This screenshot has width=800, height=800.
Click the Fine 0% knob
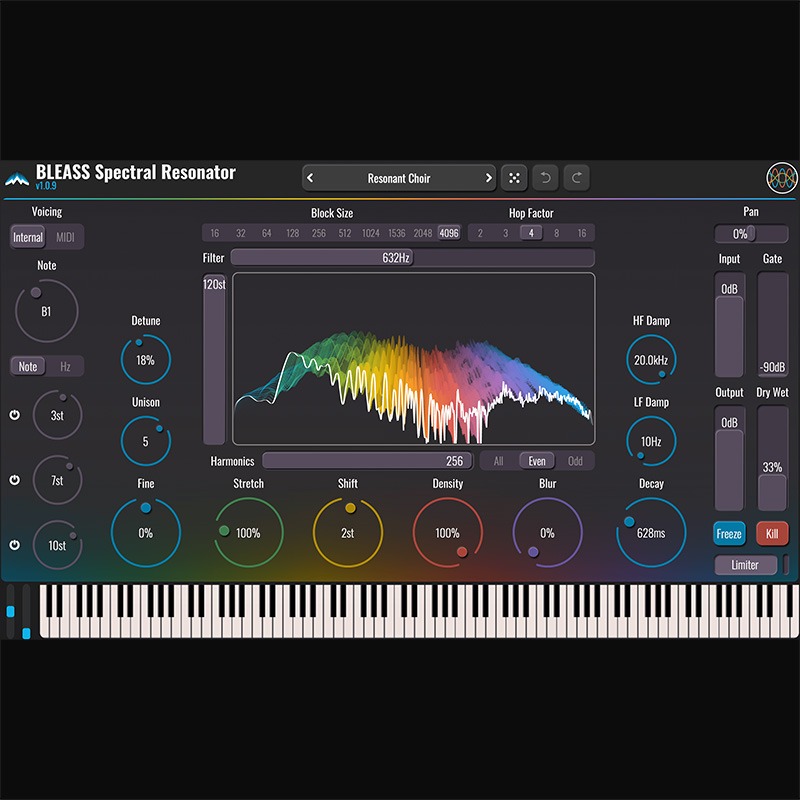145,533
